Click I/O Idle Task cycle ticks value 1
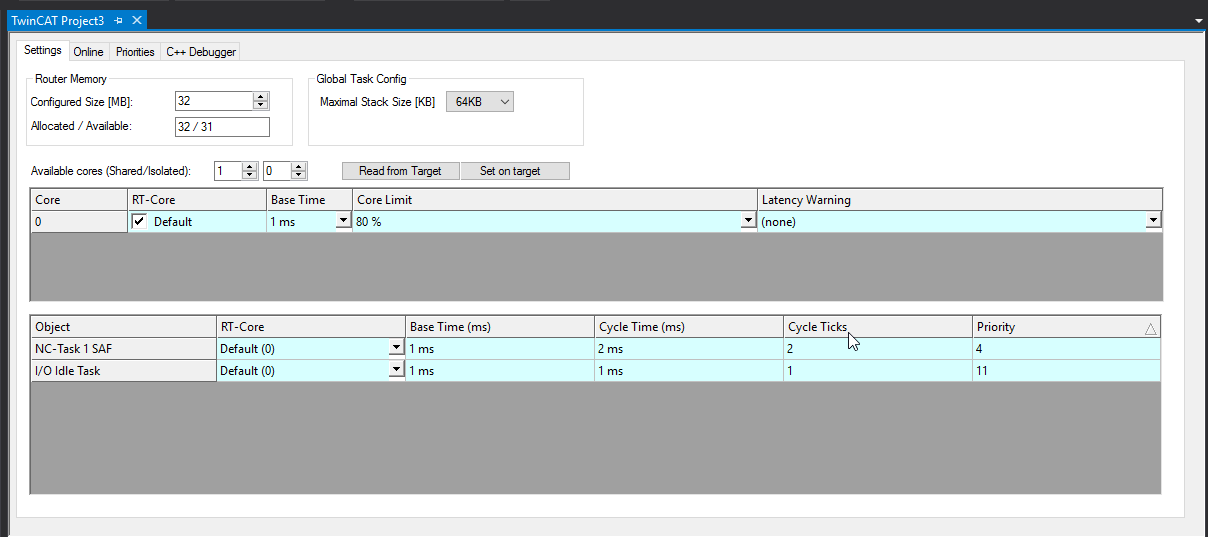Screen dimensions: 1208x537 (878, 371)
